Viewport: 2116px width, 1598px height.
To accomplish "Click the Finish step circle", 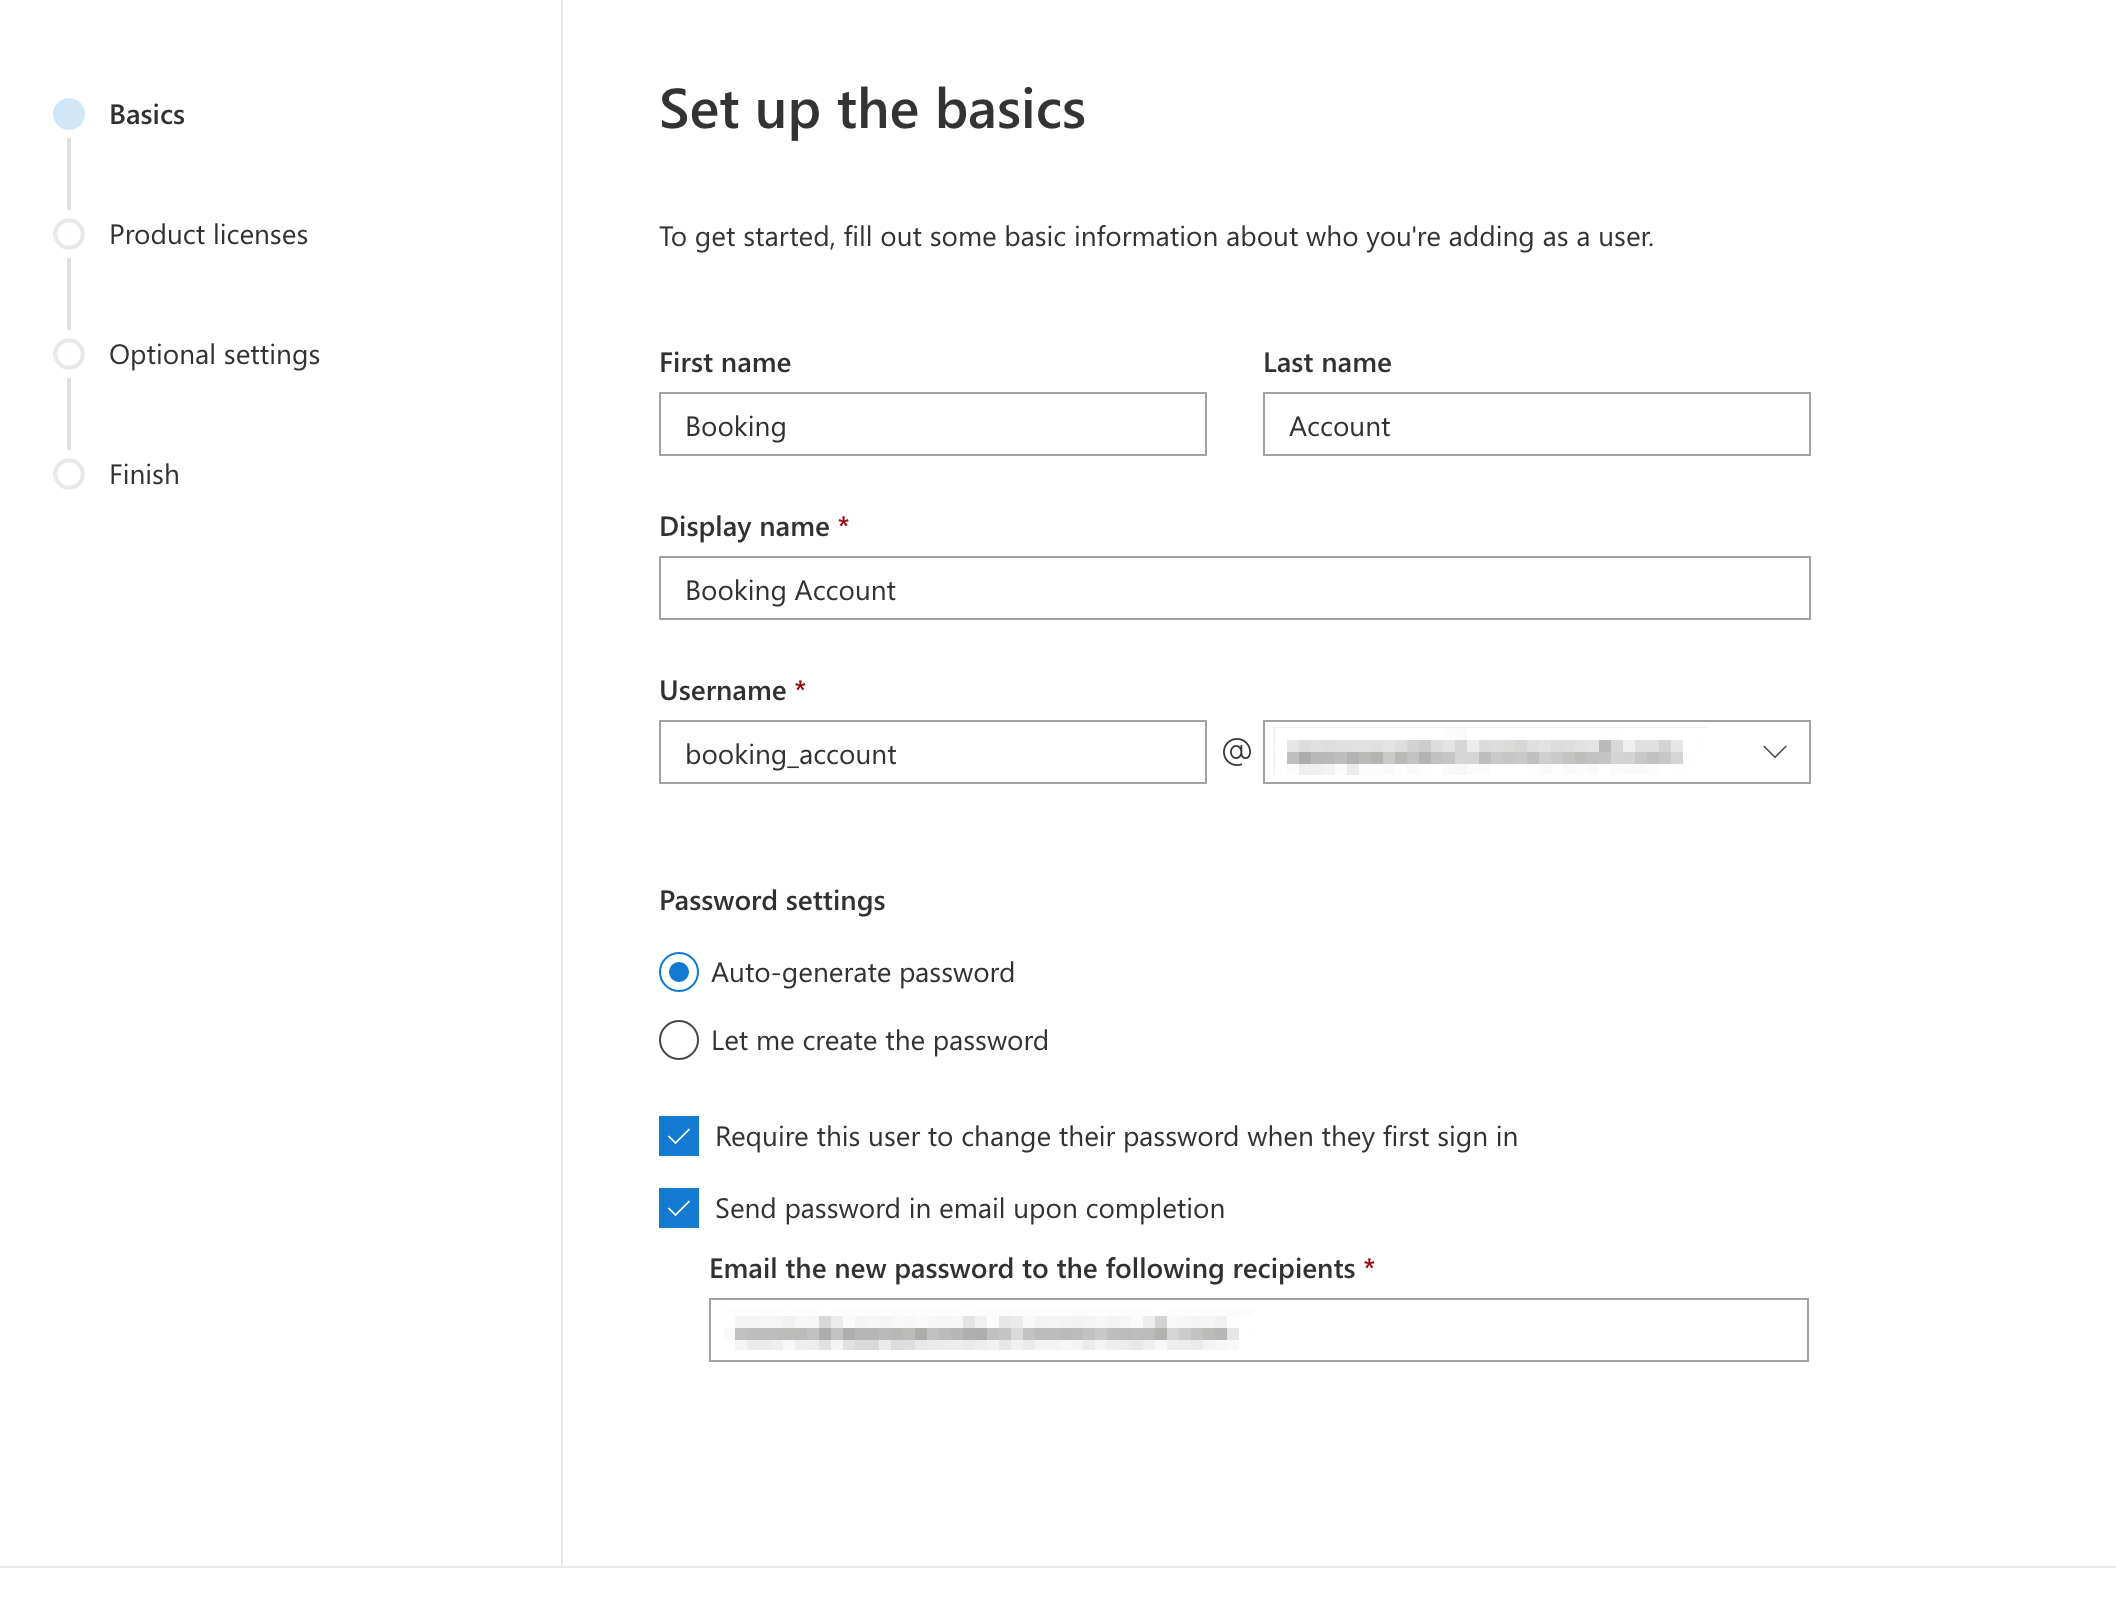I will (x=69, y=474).
